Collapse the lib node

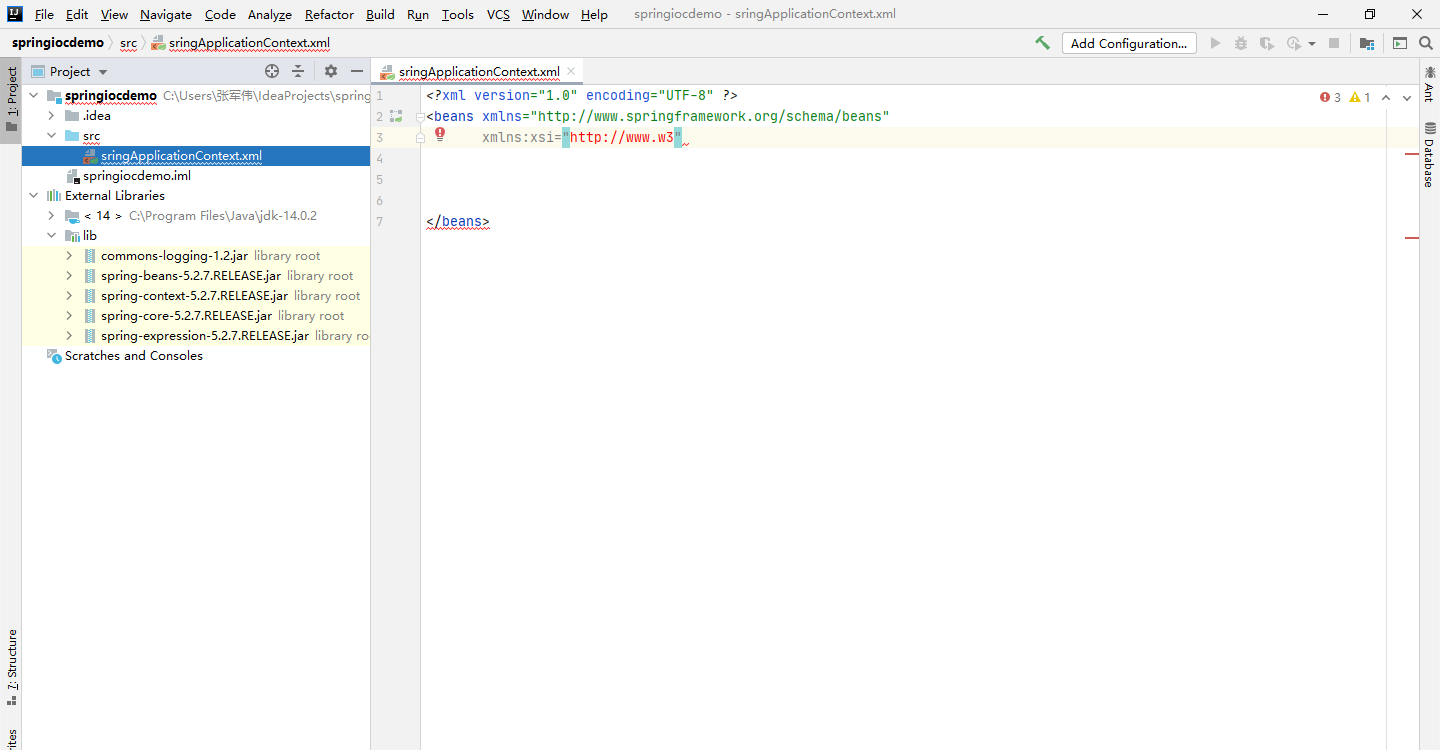51,236
